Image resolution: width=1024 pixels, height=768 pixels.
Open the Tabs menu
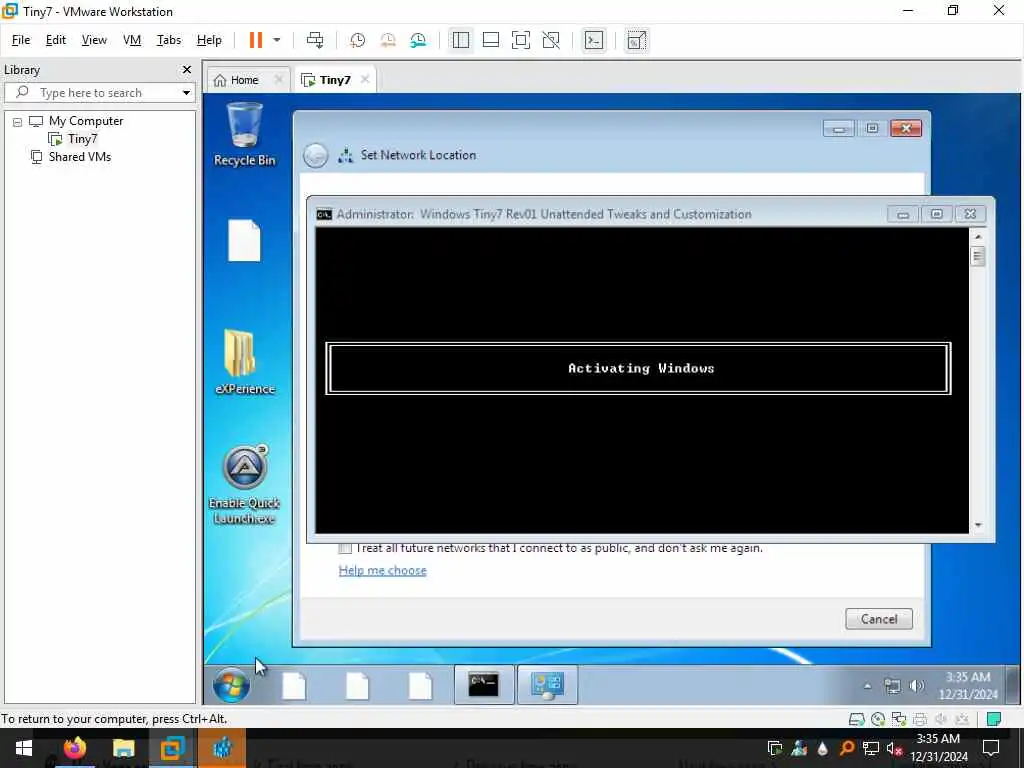(x=168, y=40)
